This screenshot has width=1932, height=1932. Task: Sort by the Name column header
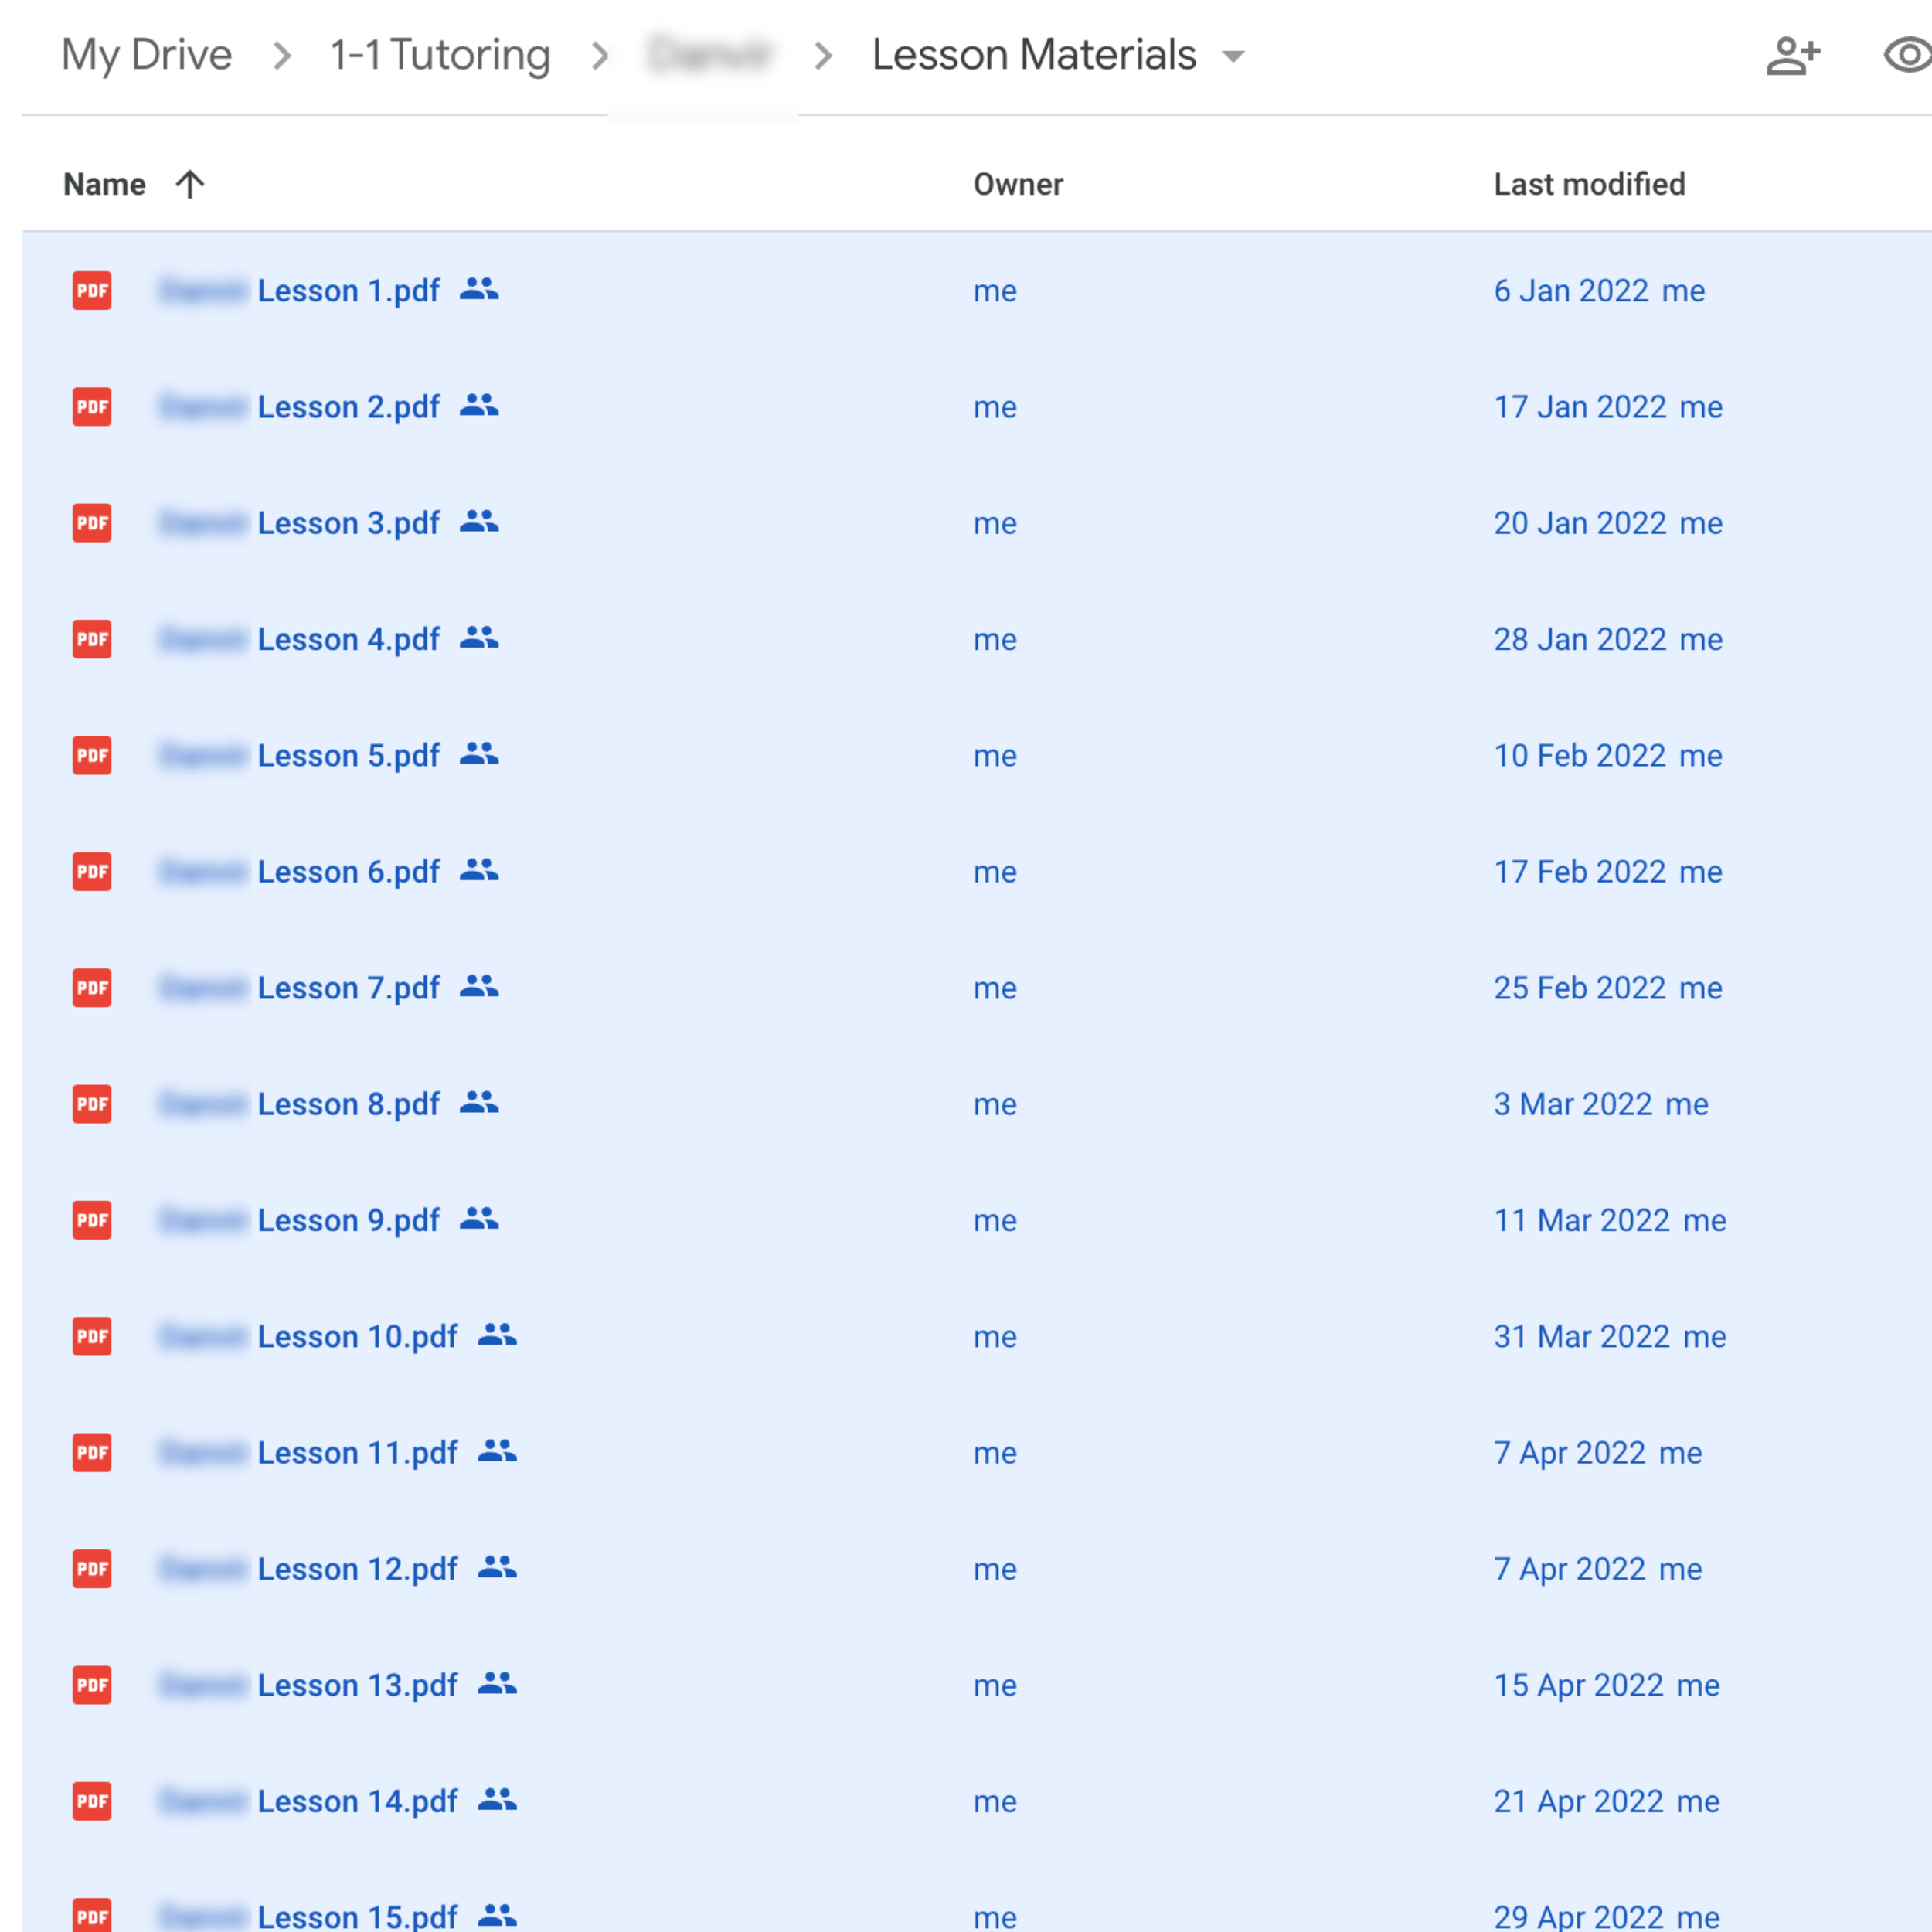(x=104, y=184)
